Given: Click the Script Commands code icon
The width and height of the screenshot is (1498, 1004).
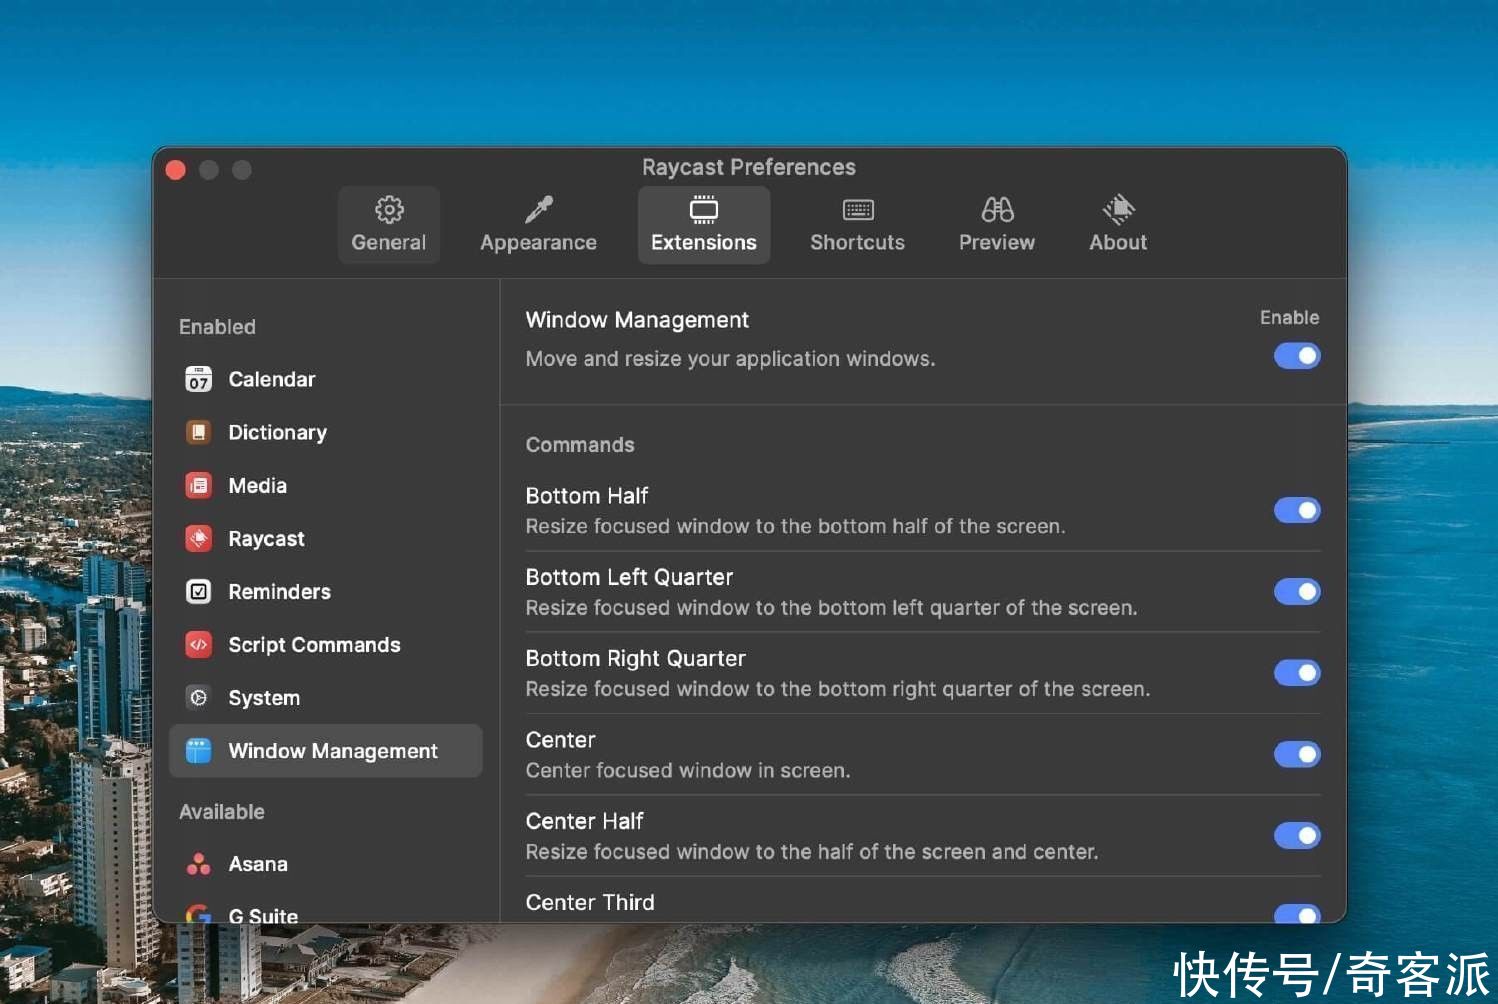Looking at the screenshot, I should 199,644.
